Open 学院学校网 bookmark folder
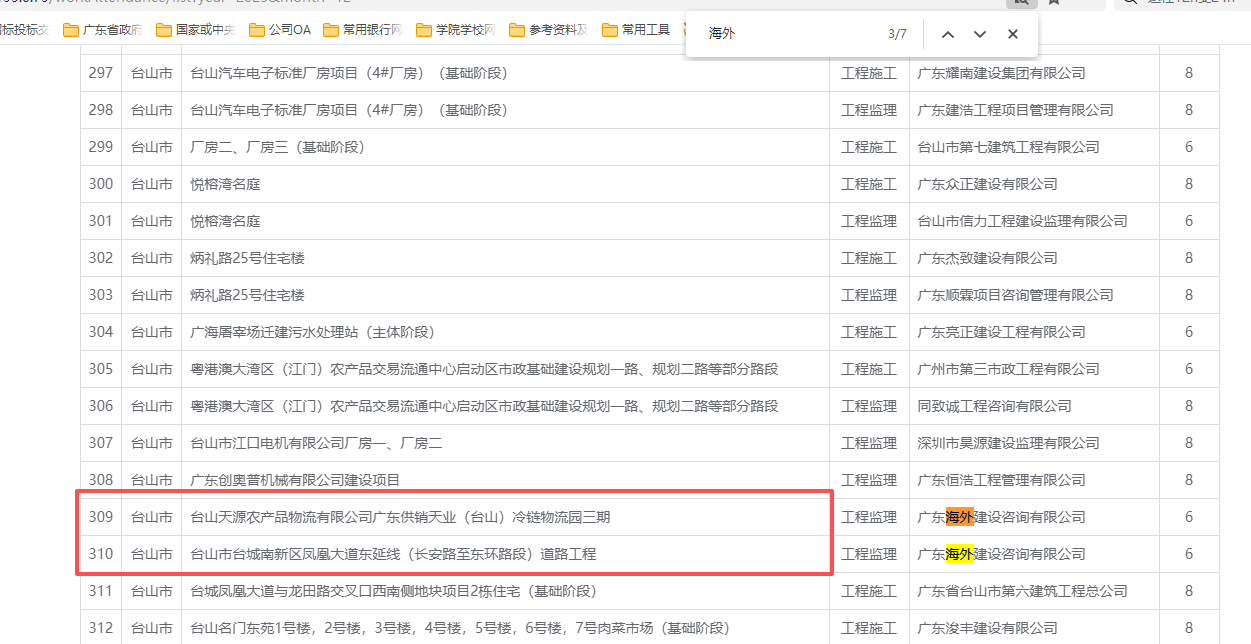The width and height of the screenshot is (1251, 644). pyautogui.click(x=455, y=30)
